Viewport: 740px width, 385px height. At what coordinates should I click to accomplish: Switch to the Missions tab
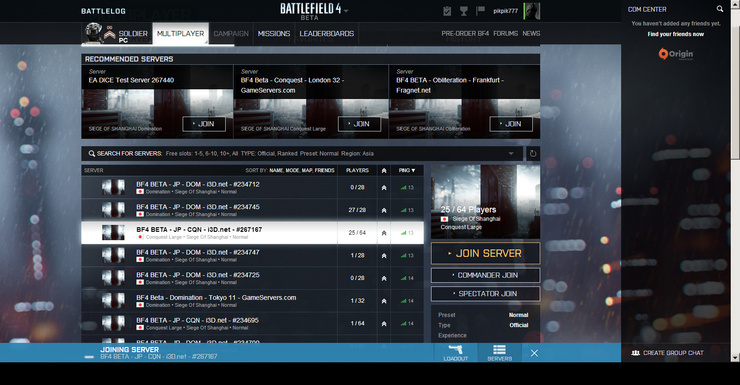click(274, 33)
